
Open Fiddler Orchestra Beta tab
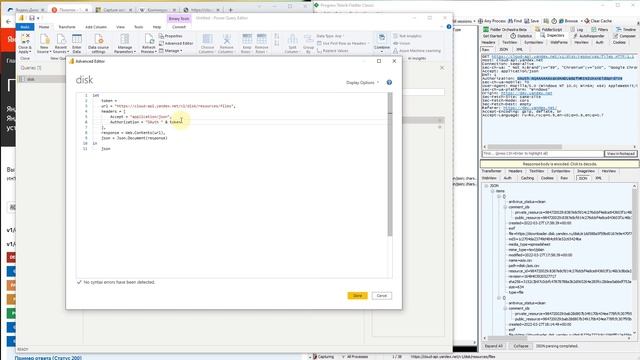point(505,30)
